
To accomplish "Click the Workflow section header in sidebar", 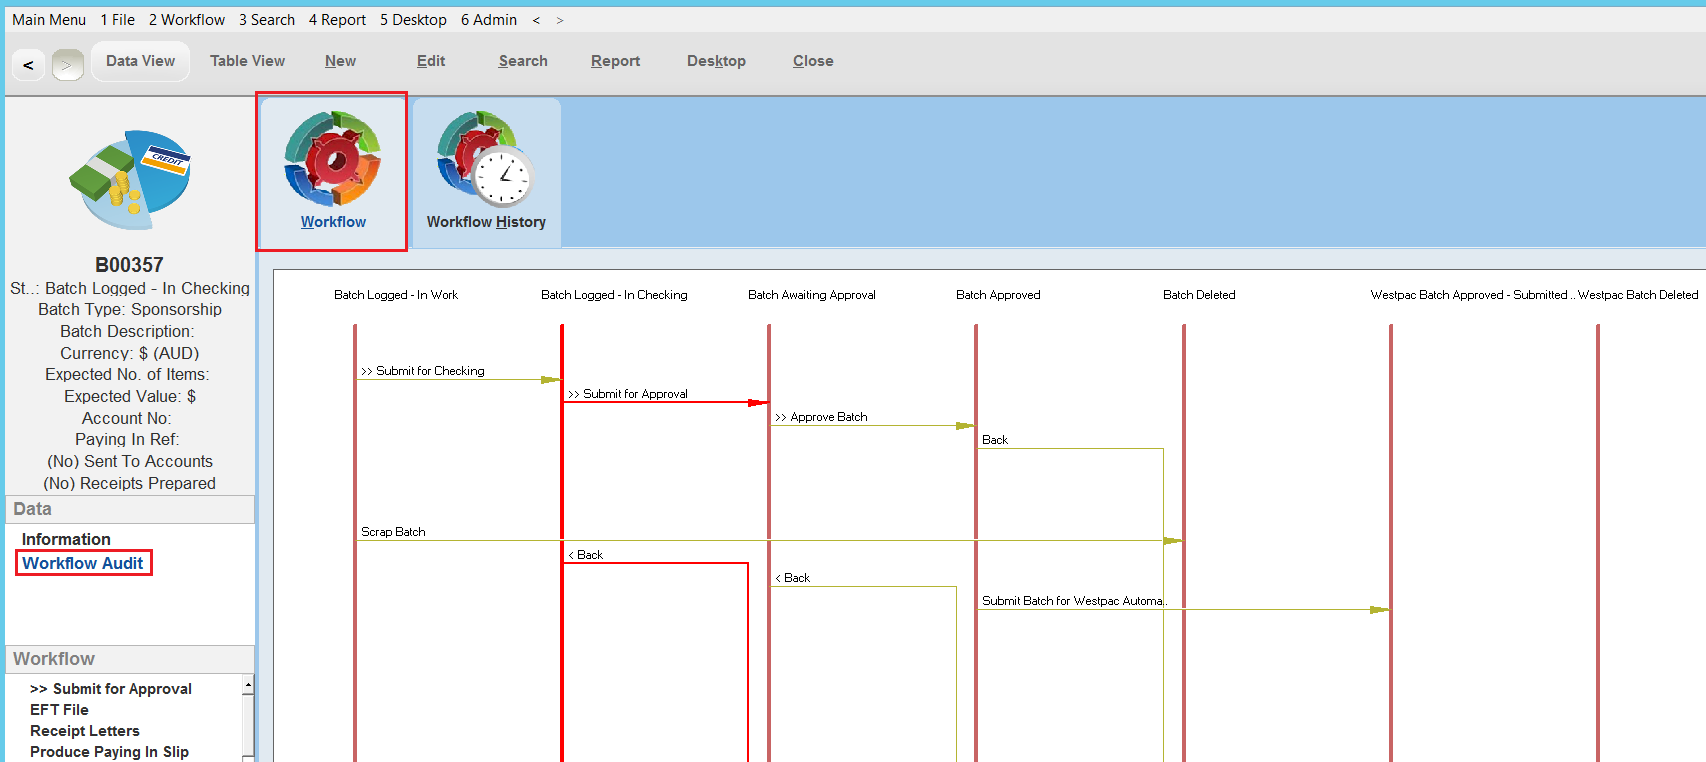I will click(x=130, y=659).
